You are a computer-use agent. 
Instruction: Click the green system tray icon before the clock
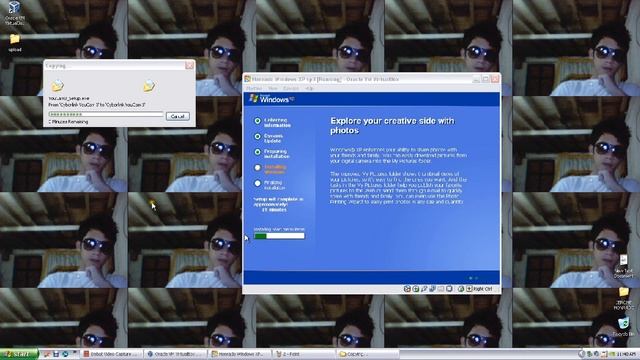[612, 354]
